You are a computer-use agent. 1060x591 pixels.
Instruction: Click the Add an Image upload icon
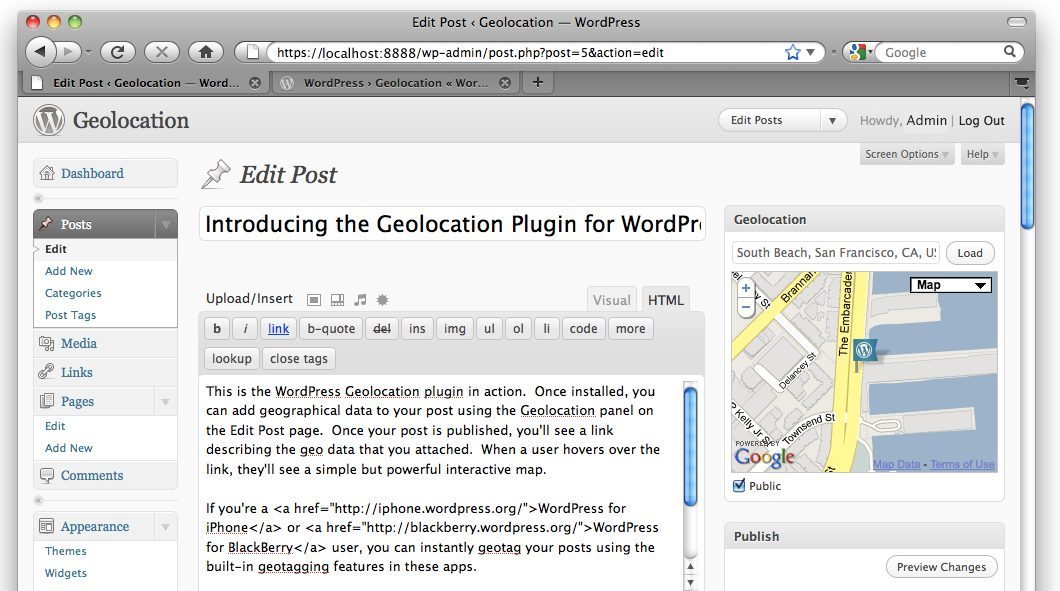tap(314, 300)
